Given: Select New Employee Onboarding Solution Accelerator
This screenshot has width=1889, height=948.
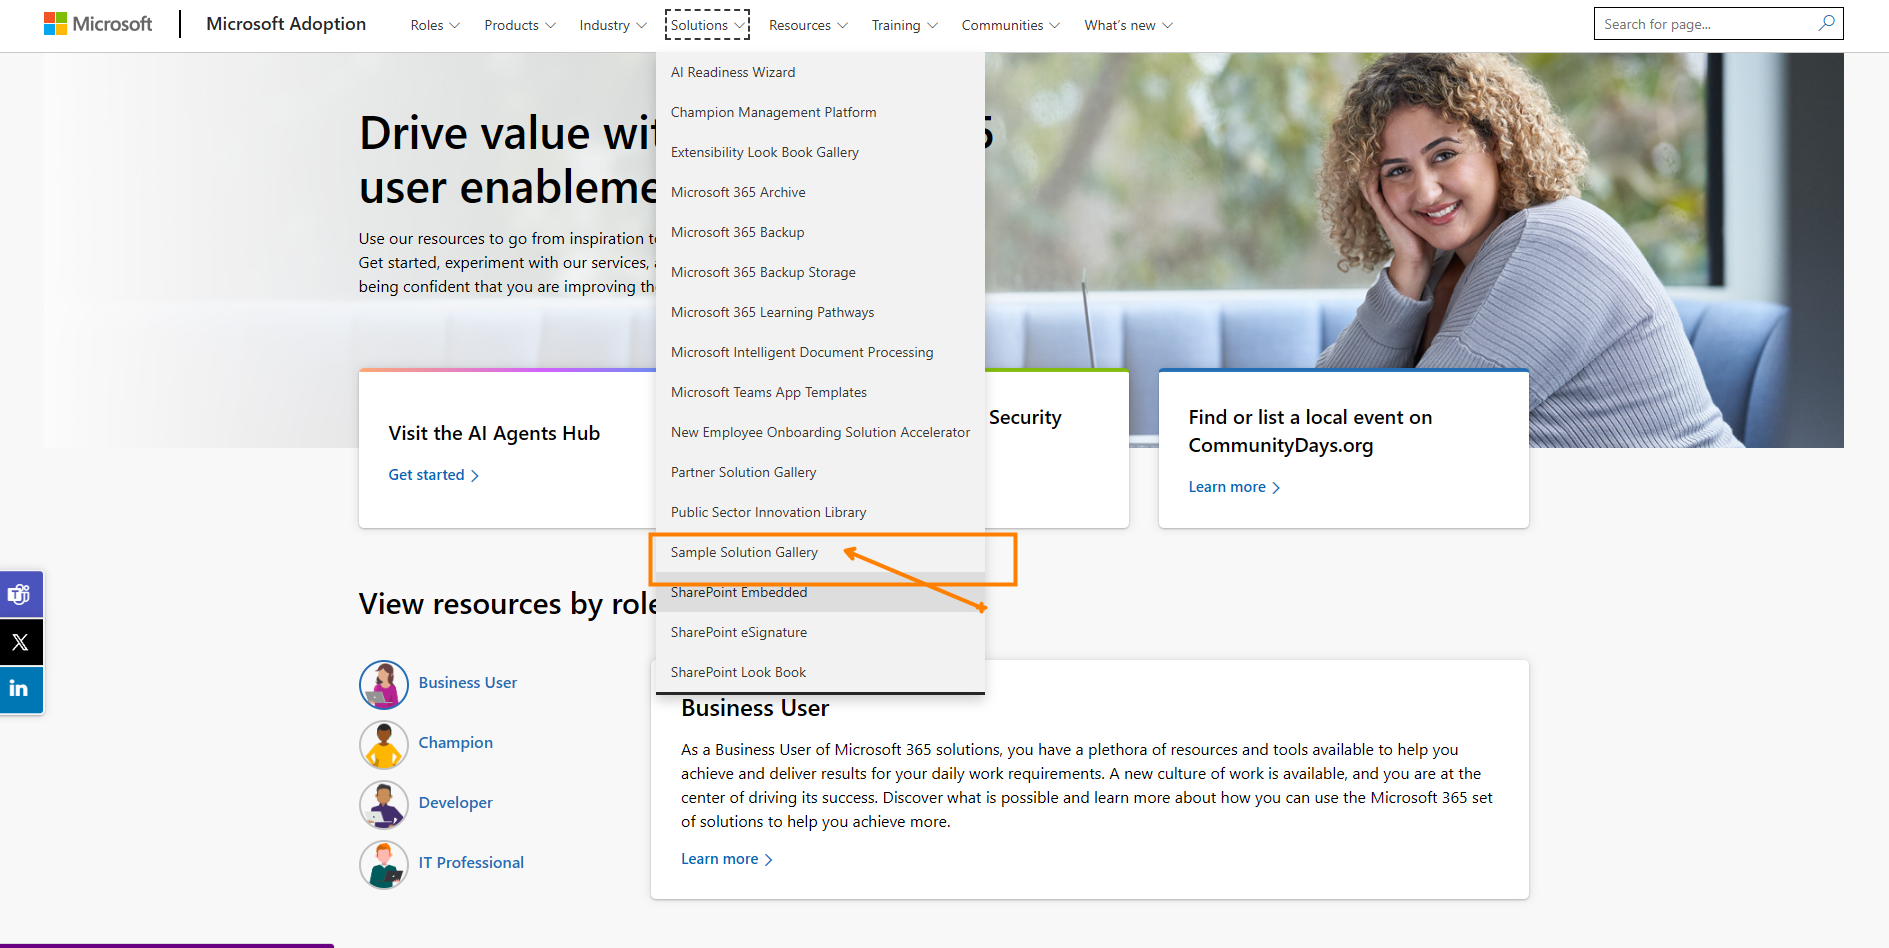Looking at the screenshot, I should click(820, 432).
